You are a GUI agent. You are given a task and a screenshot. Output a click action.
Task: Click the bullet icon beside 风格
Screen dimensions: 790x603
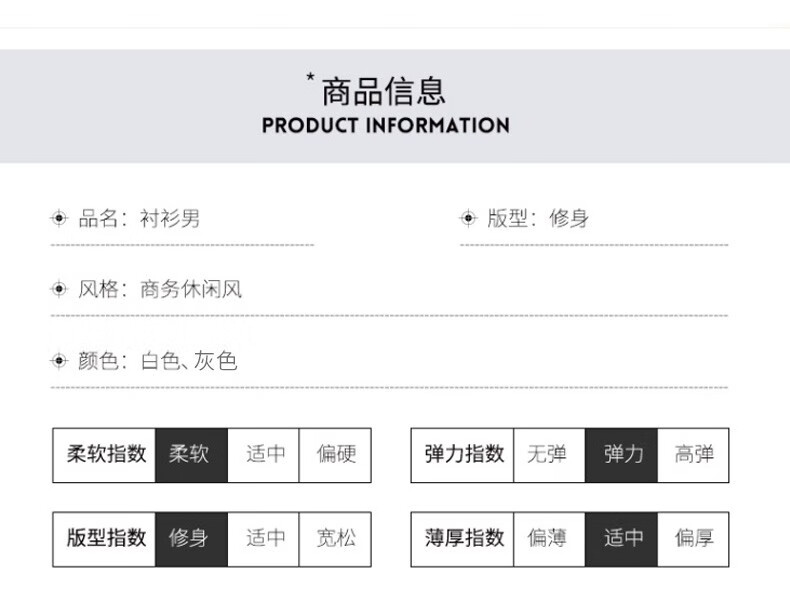(59, 289)
